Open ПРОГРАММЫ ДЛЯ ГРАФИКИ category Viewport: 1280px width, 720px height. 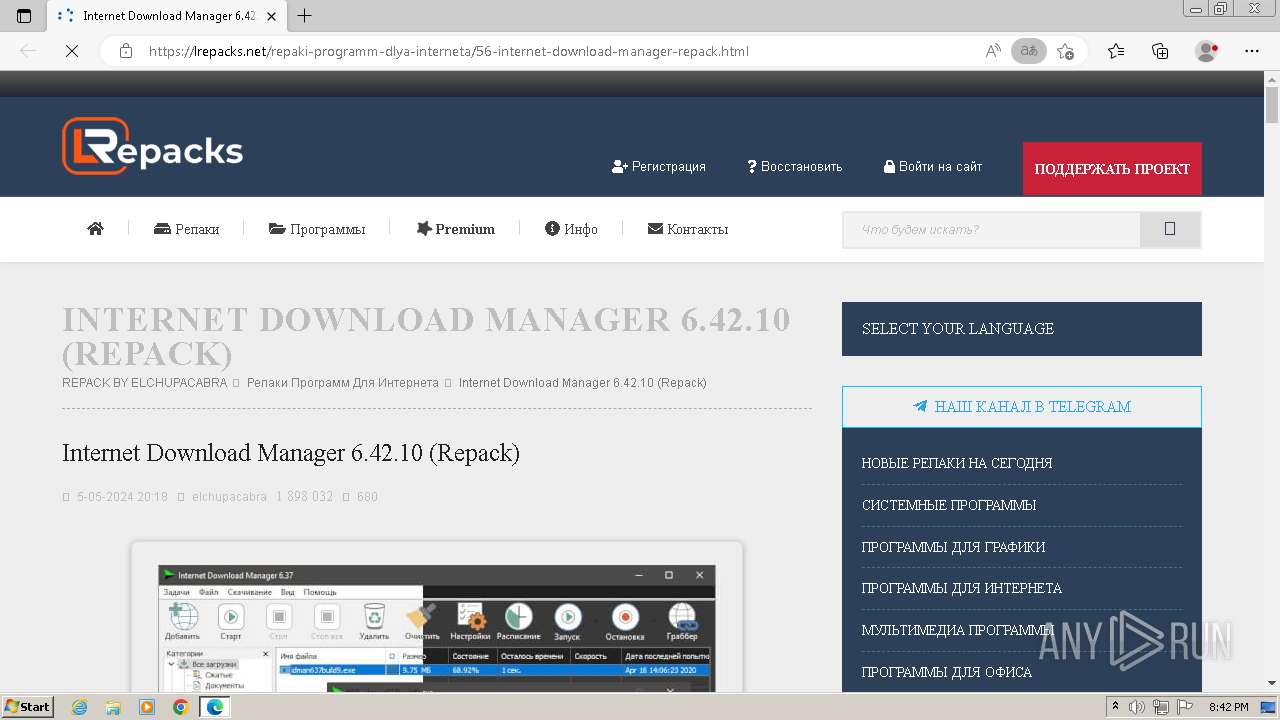tap(954, 547)
